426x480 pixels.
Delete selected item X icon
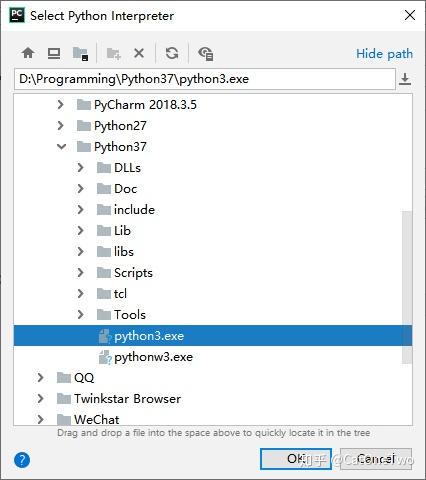tap(139, 53)
